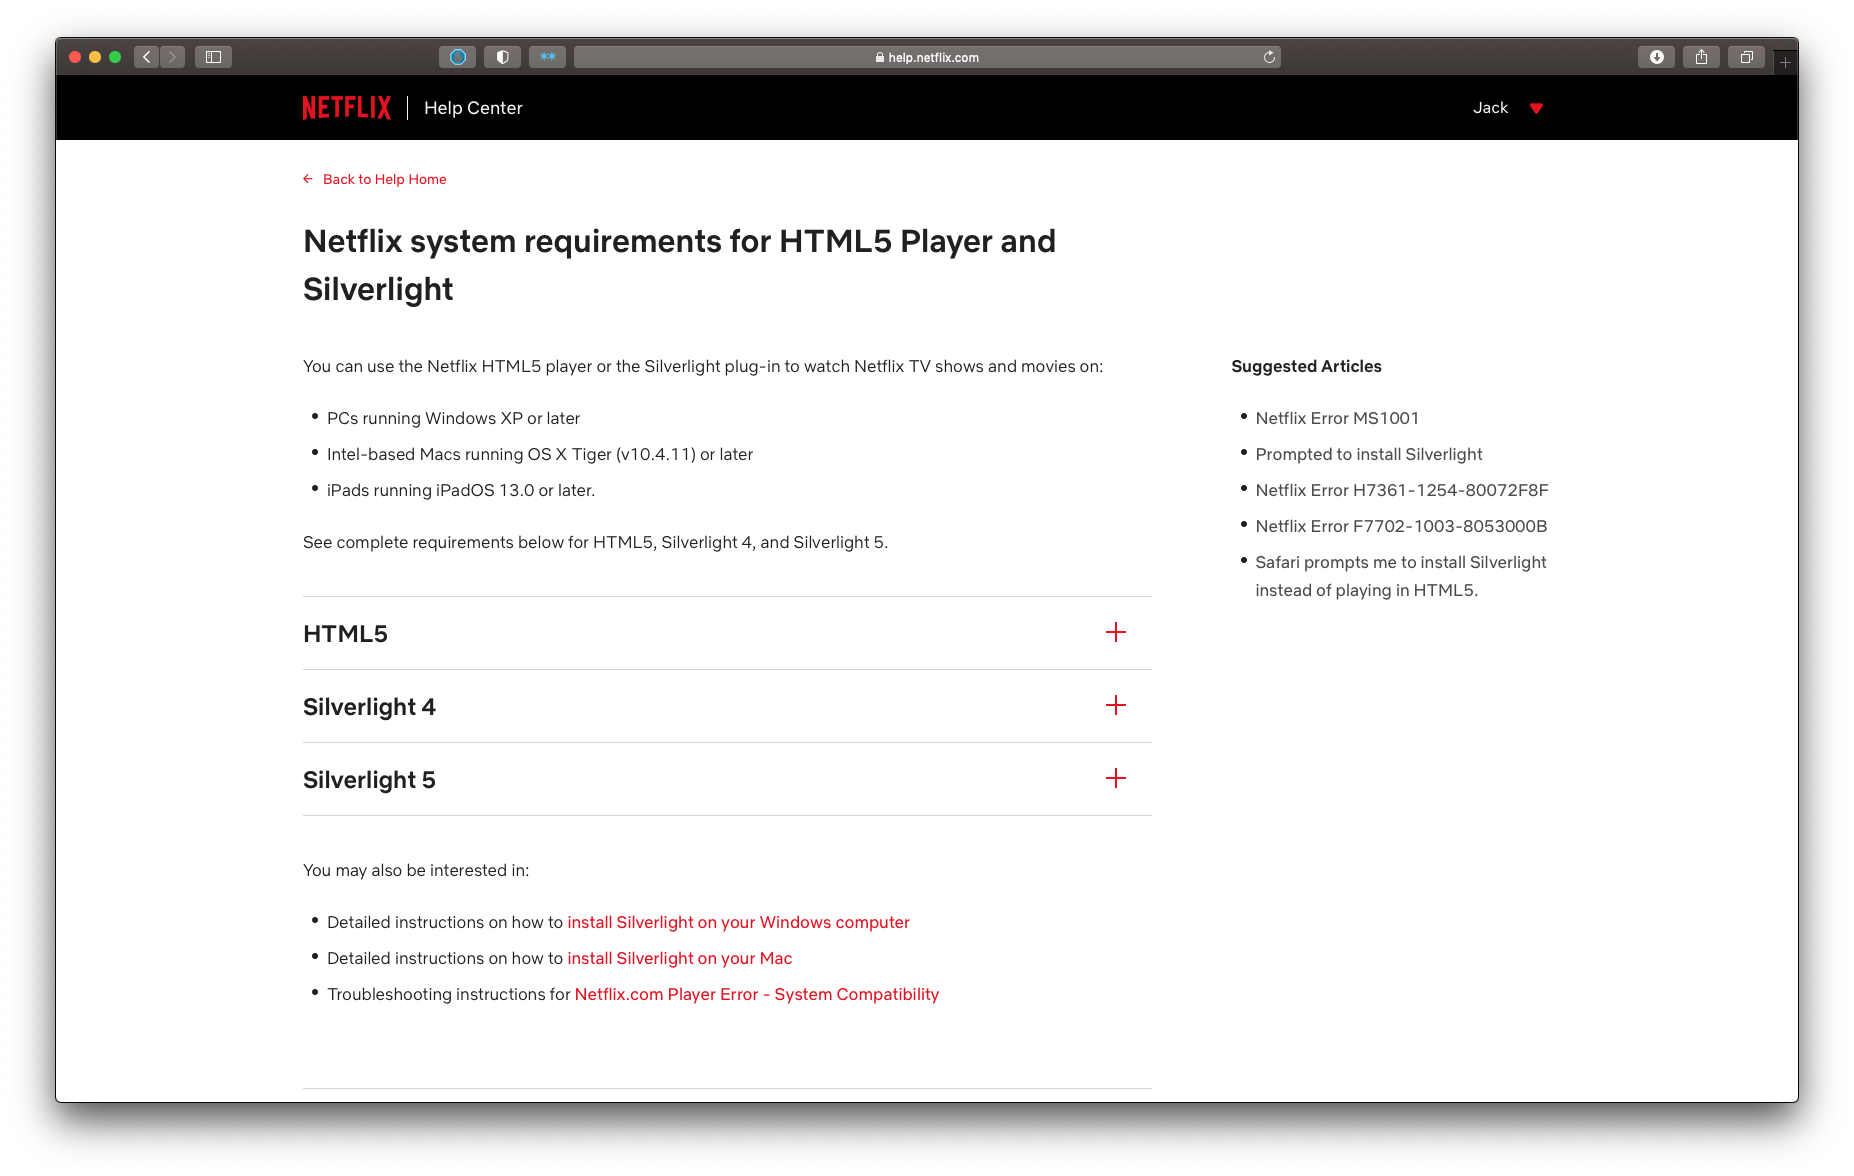
Task: Click You may also be interested in text
Action: [x=416, y=870]
